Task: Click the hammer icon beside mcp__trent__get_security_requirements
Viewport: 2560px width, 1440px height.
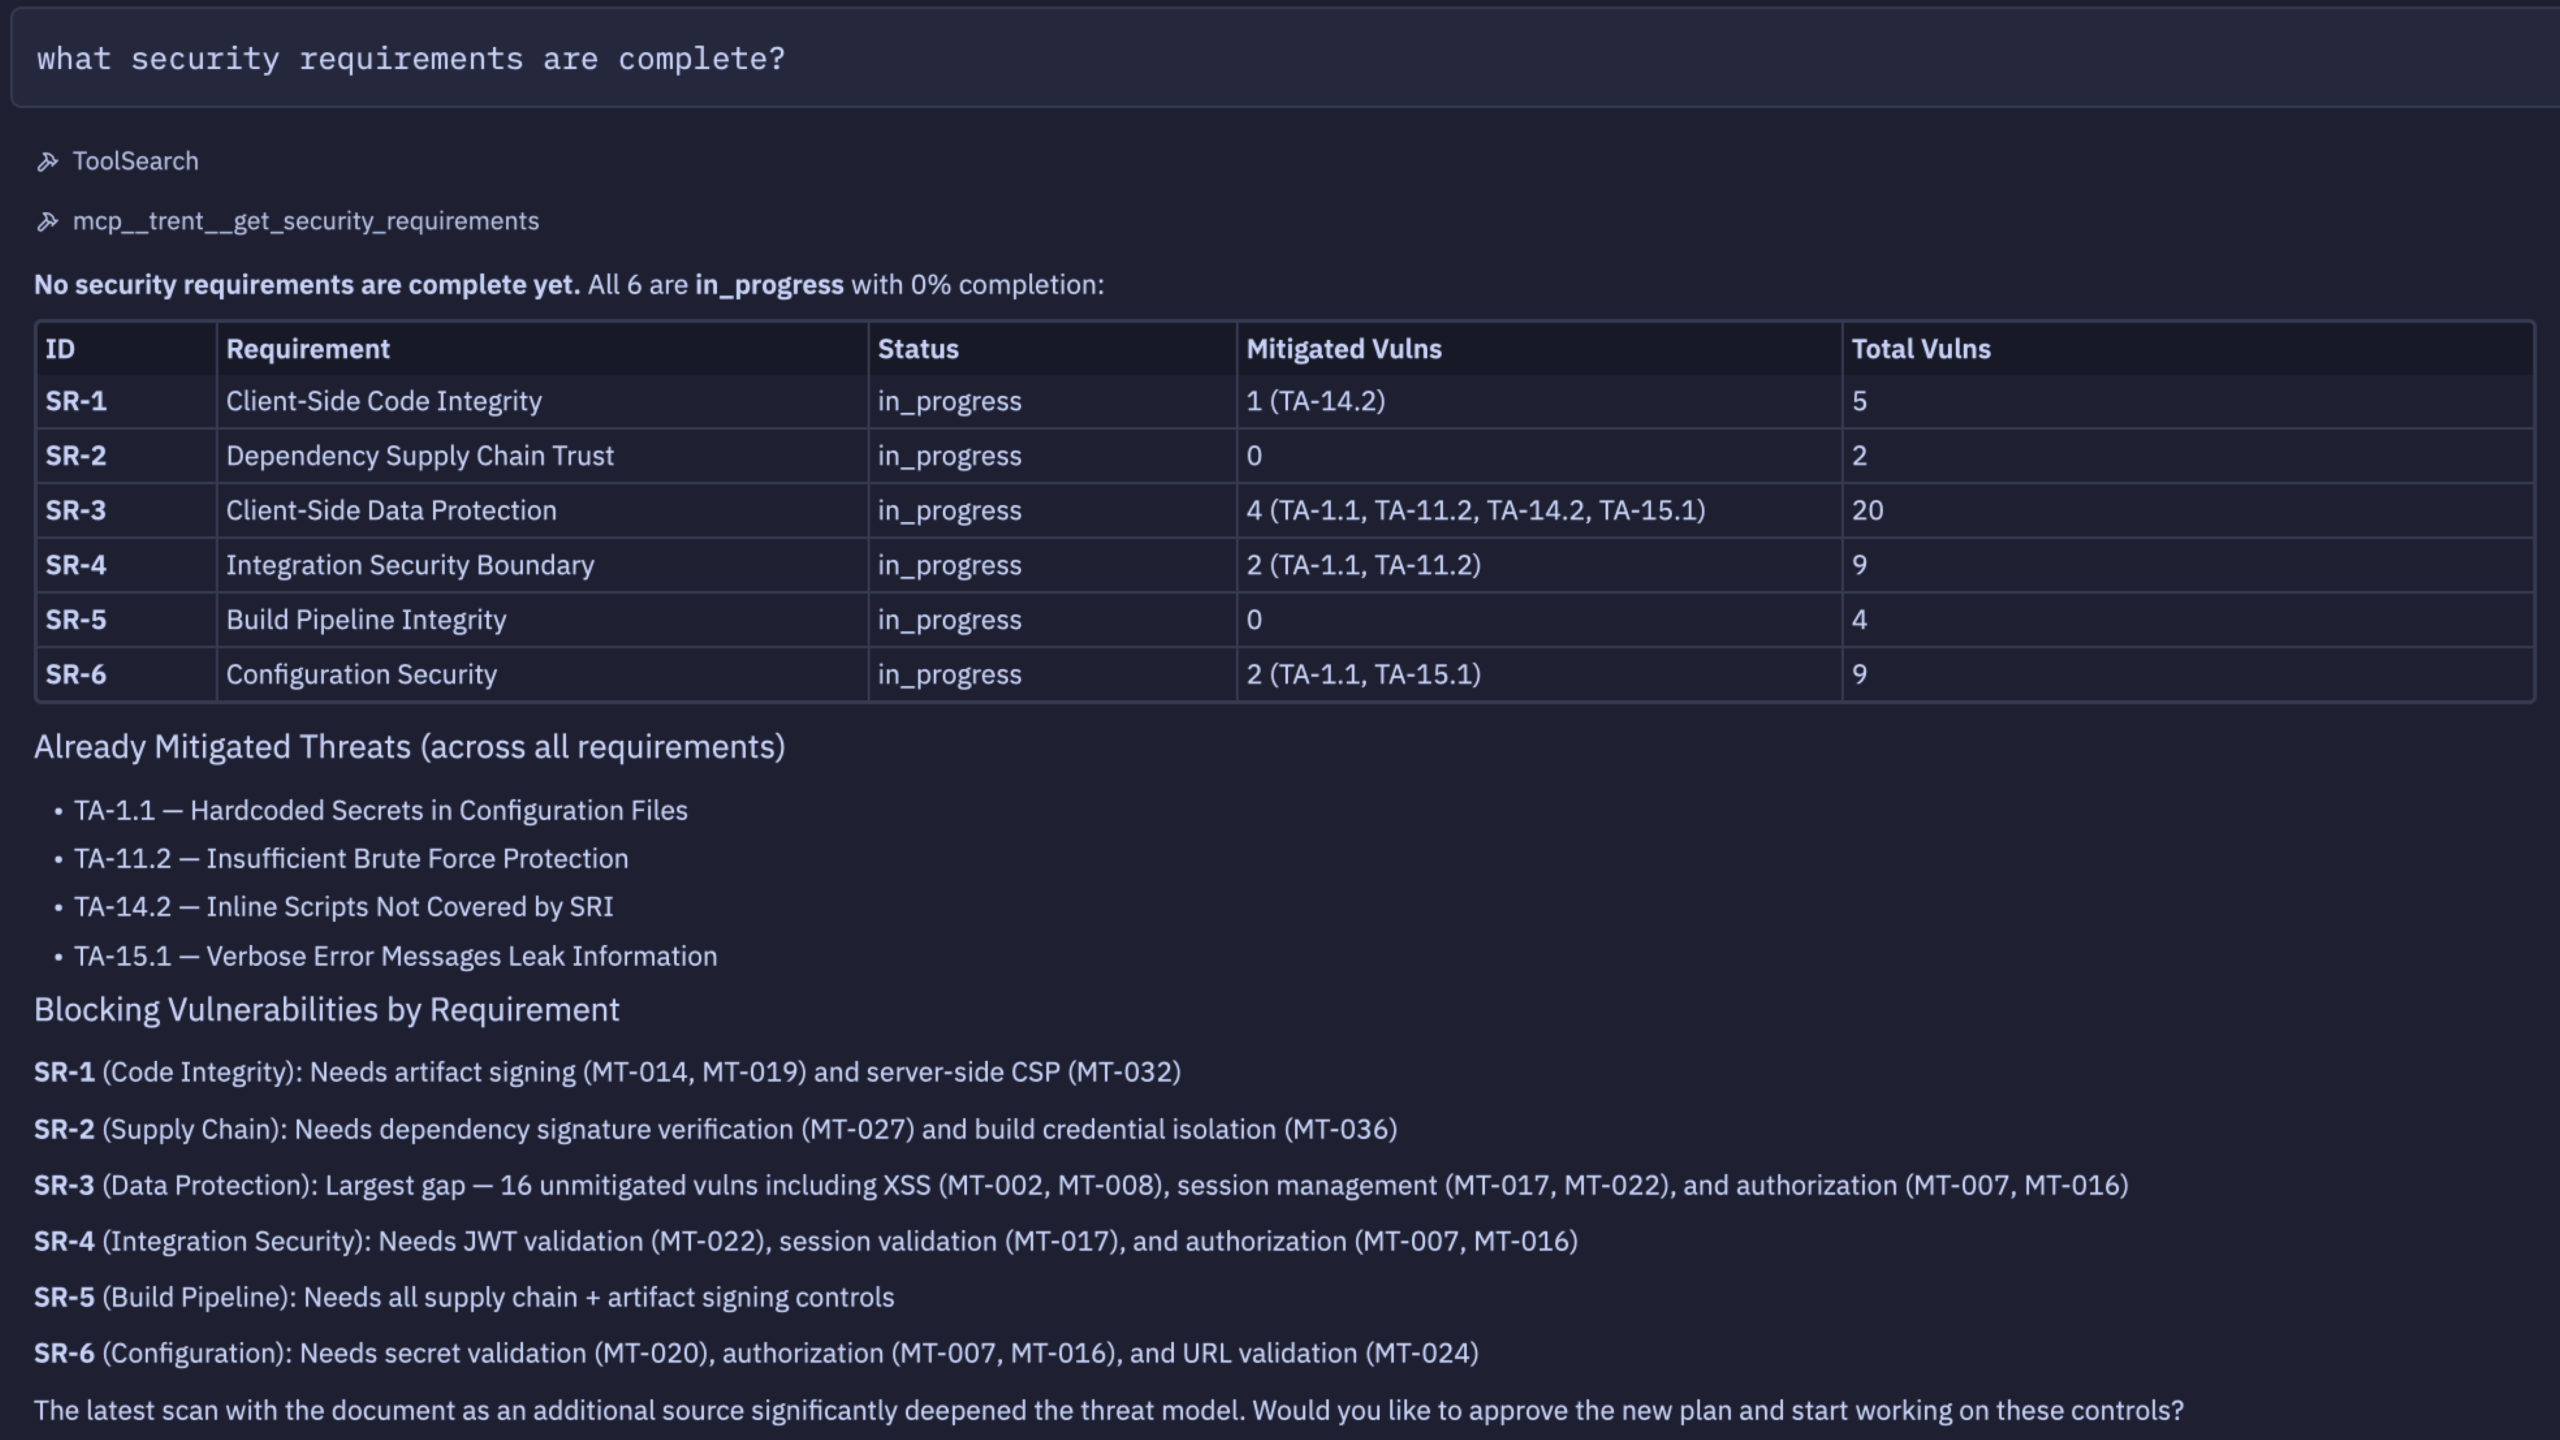Action: pos(47,222)
